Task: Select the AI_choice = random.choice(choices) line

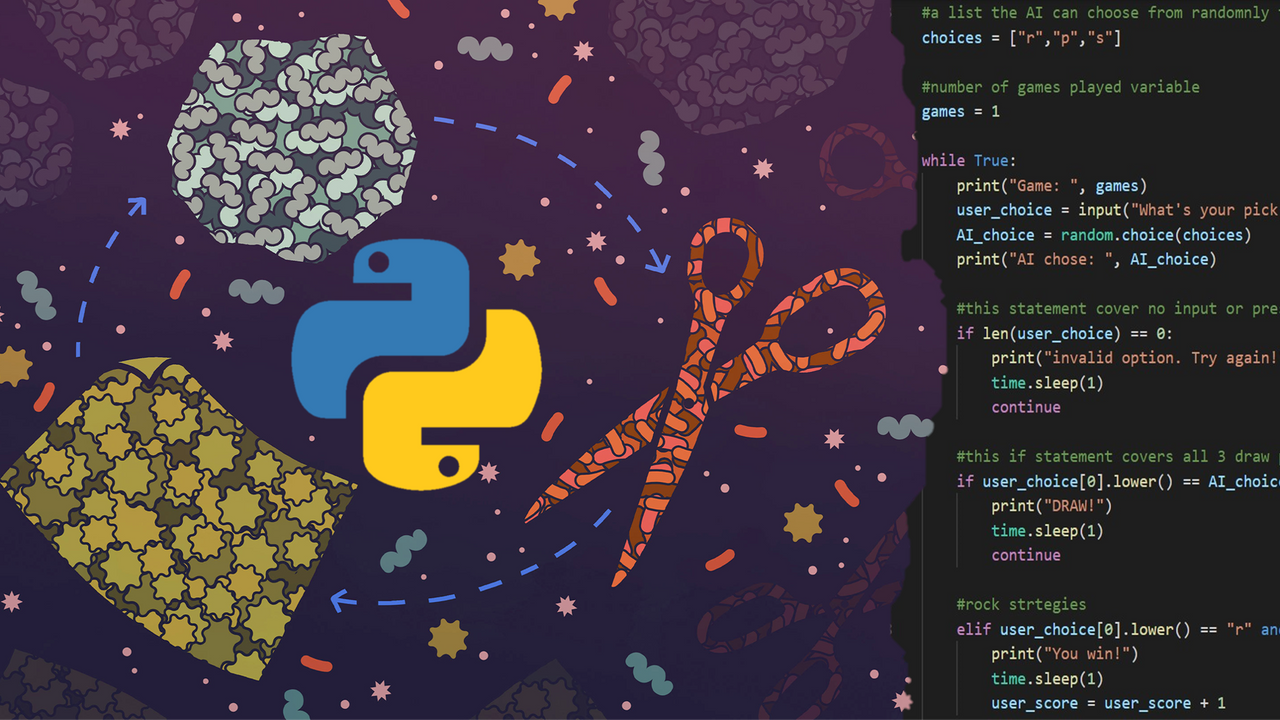Action: (x=1104, y=234)
